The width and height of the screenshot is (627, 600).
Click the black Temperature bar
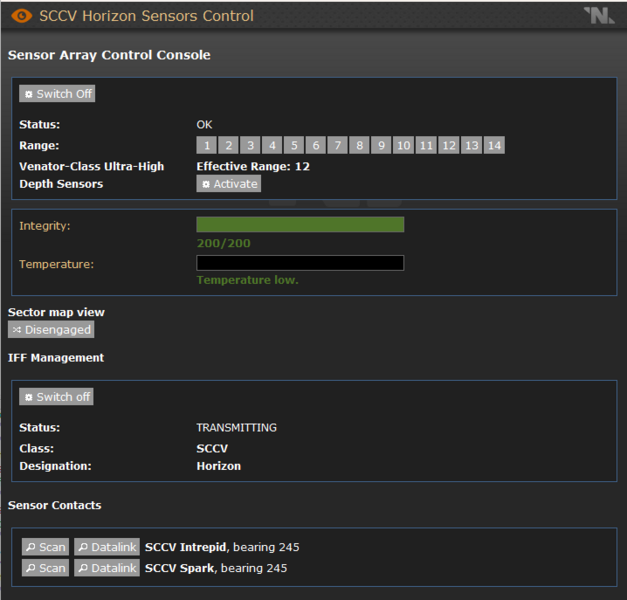300,263
